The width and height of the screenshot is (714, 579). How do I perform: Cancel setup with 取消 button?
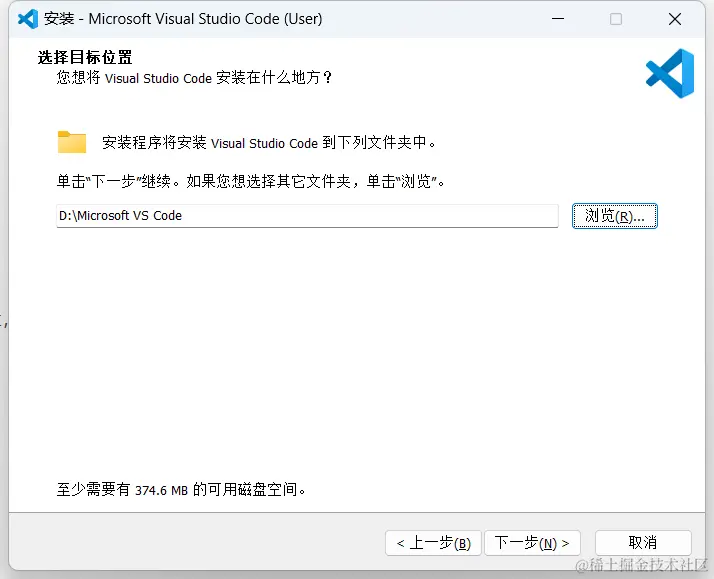coord(643,543)
